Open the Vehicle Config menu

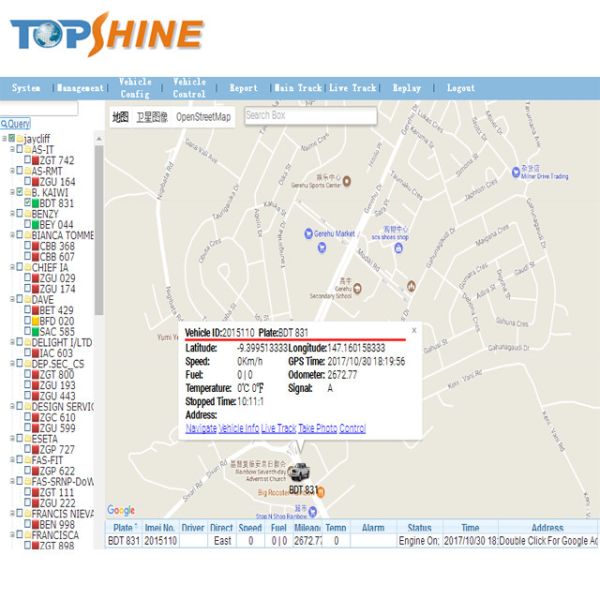click(x=135, y=88)
